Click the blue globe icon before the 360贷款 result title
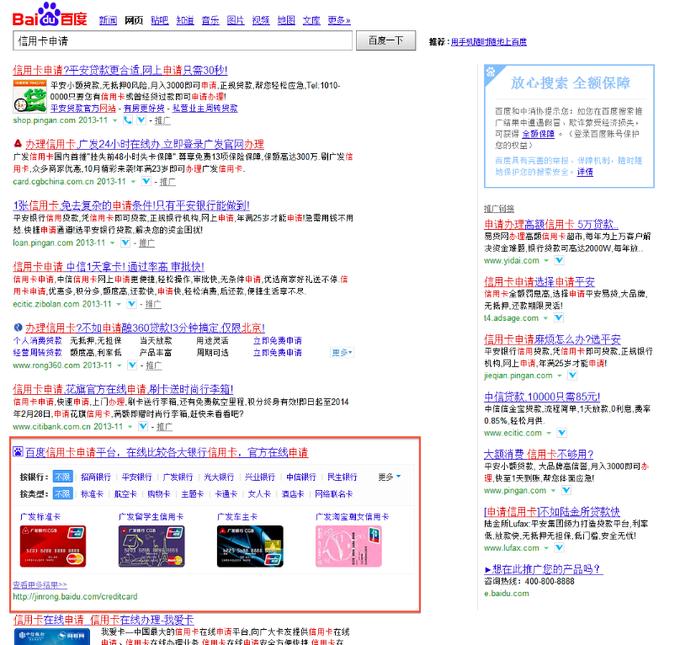Viewport: 680px width, 645px height. 18,327
